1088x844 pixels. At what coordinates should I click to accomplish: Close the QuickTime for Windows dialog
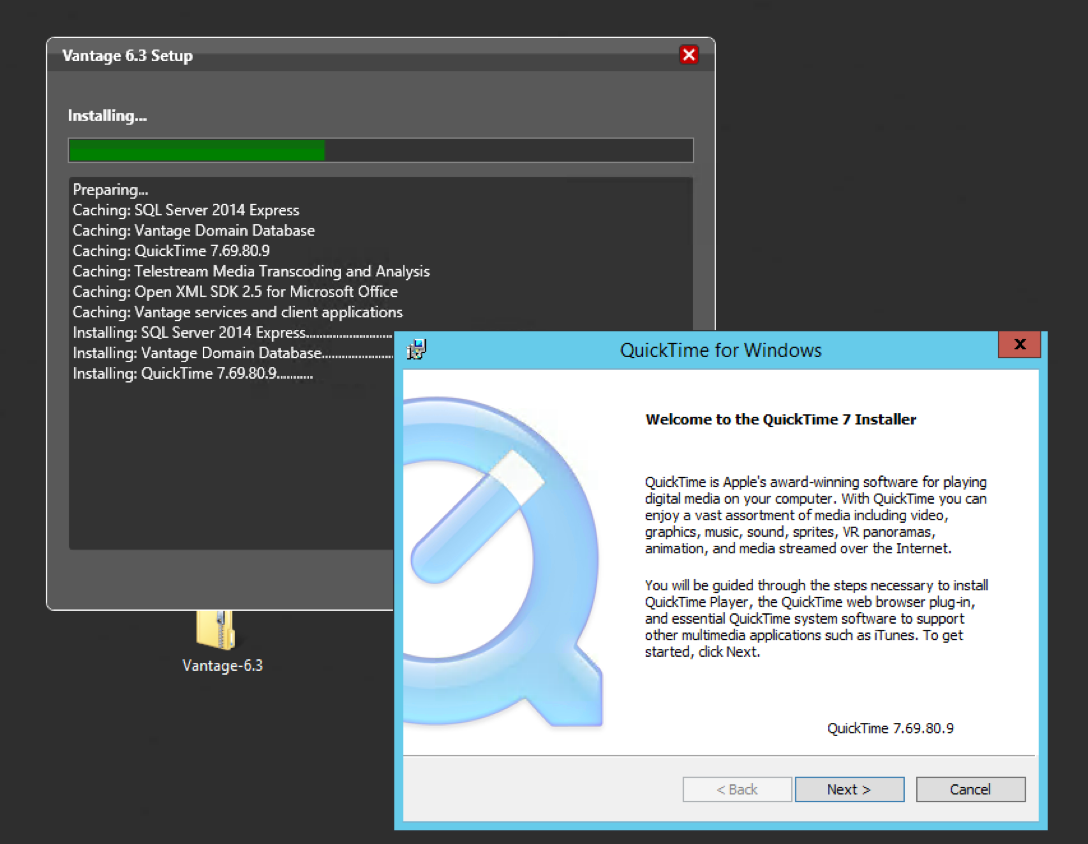coord(1019,344)
